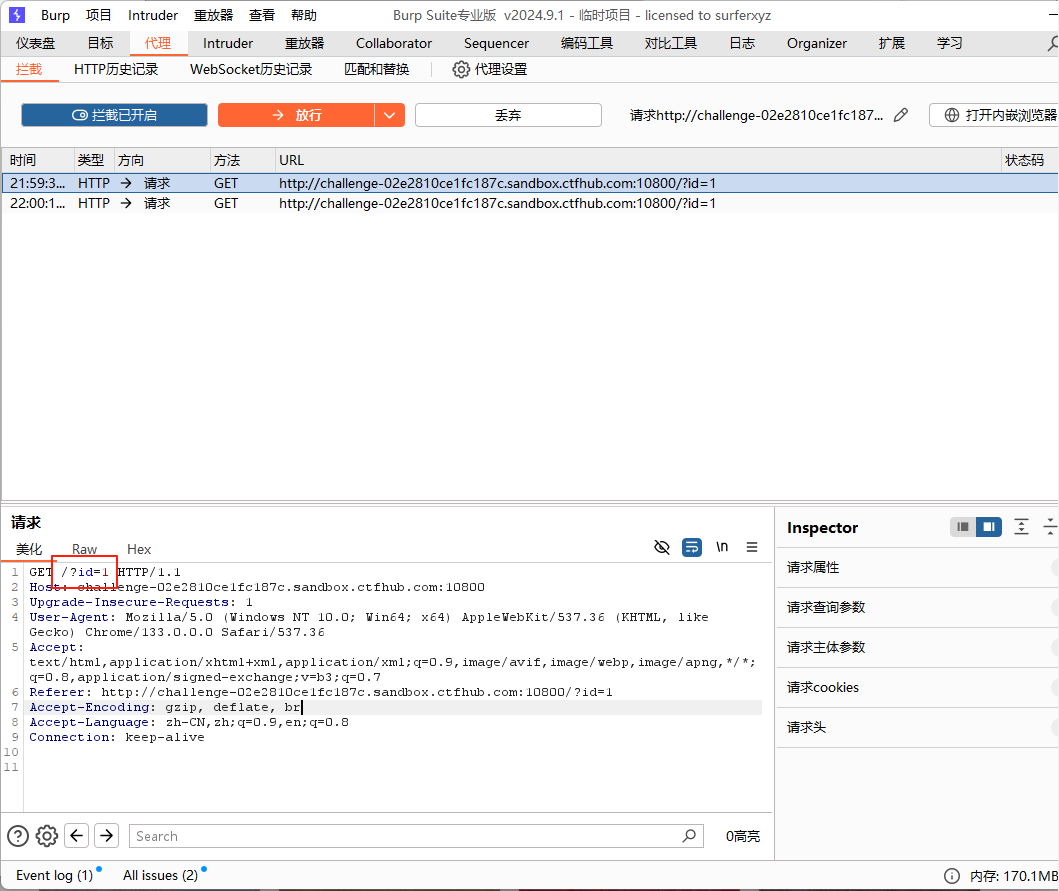Viewport: 1059px width, 891px height.
Task: Select intercepted request row at 21:59:3...
Action: 530,183
